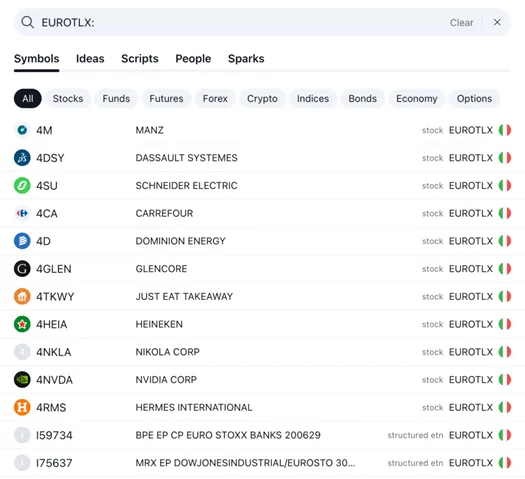Filter results by Stocks
The image size is (525, 479).
(x=68, y=98)
